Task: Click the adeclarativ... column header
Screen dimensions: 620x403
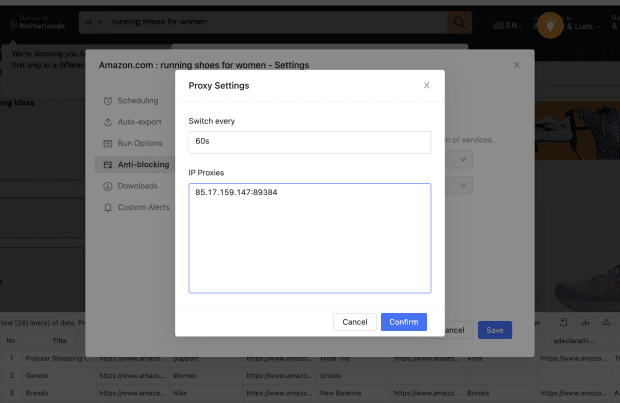Action: click(x=574, y=341)
